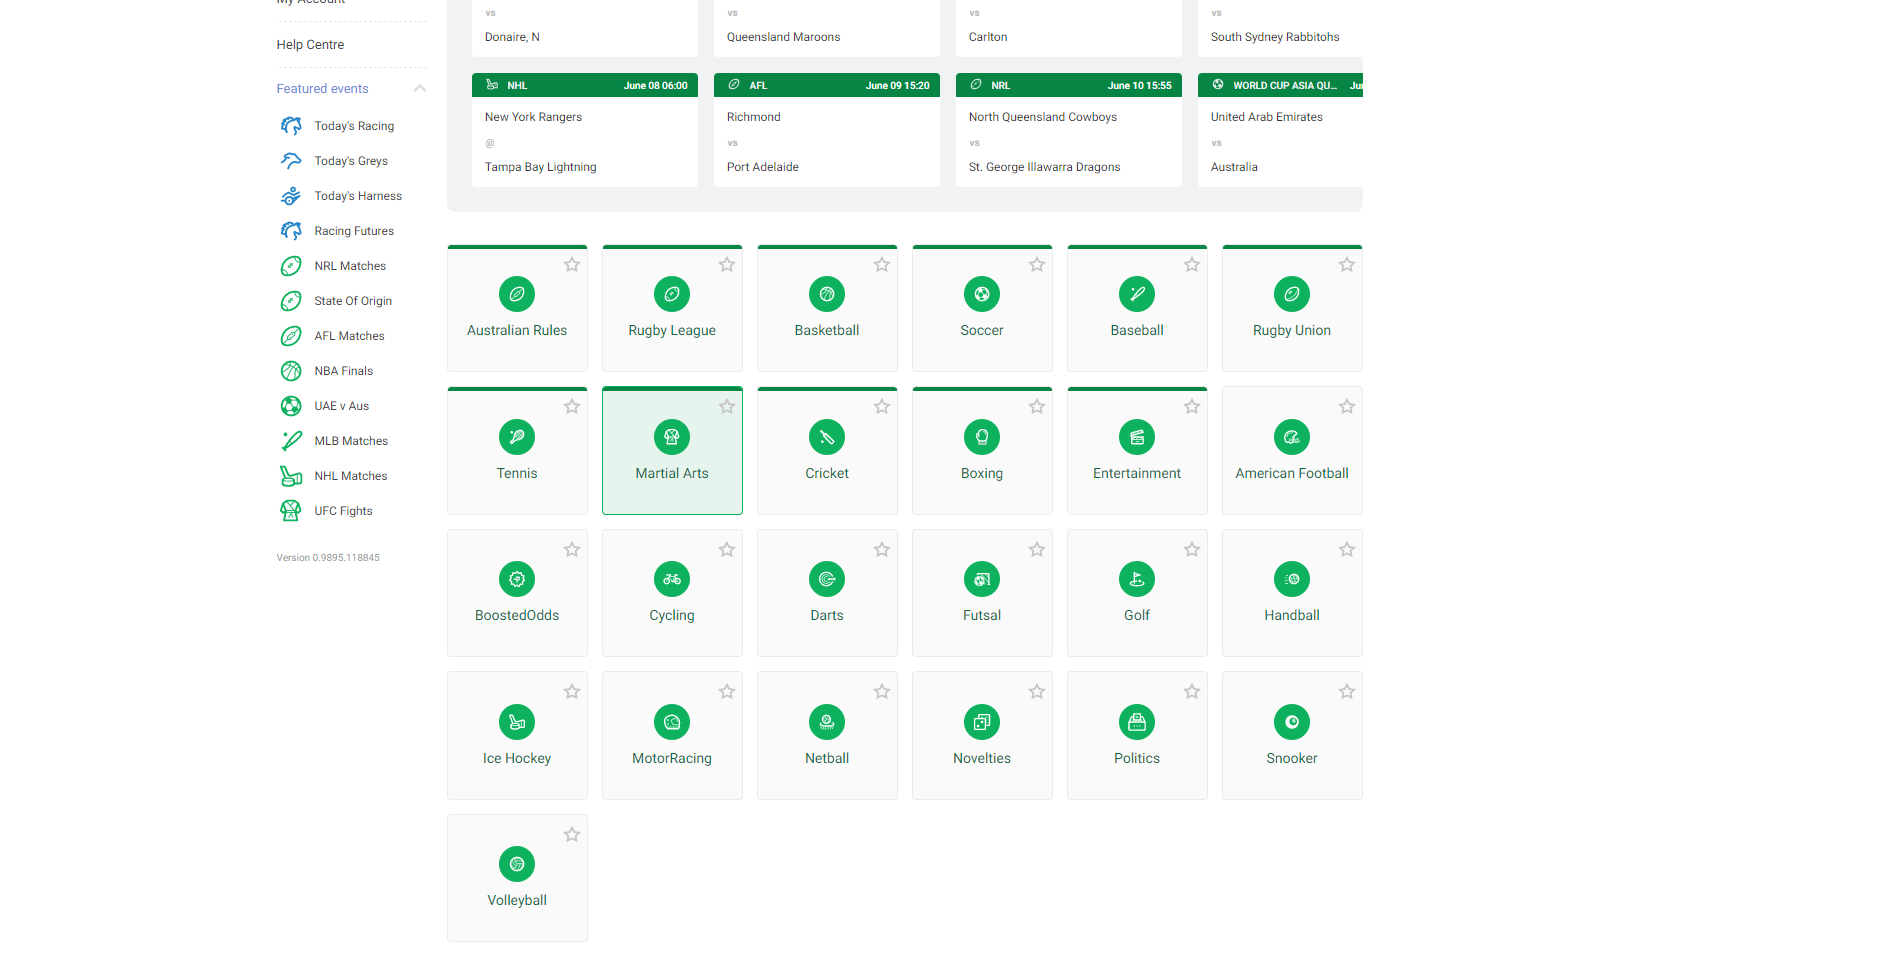1896x957 pixels.
Task: Select South Sydney Rabbitohs event text
Action: click(1275, 37)
